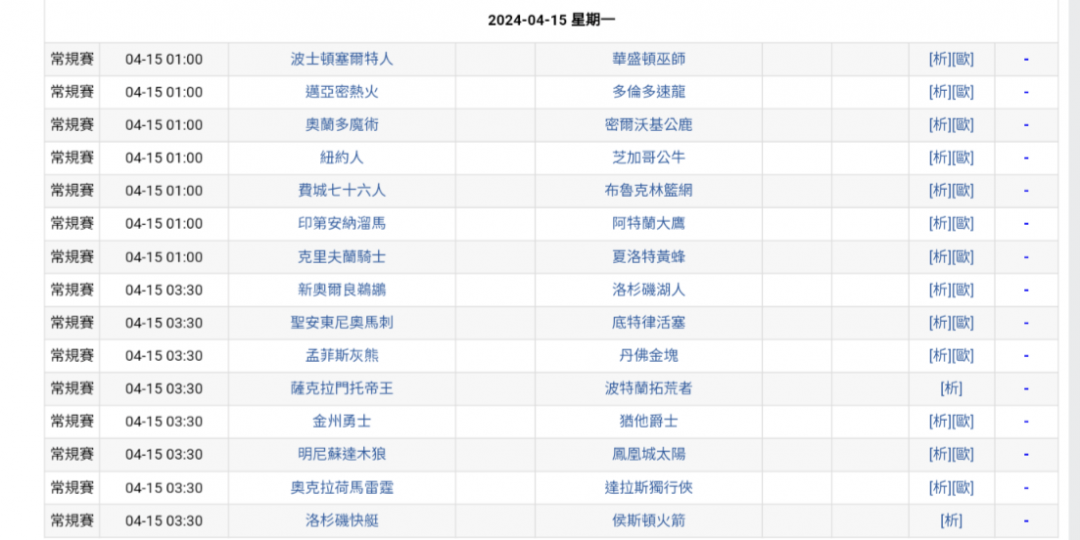Open the 華盛頓巫師 team link

pos(648,59)
